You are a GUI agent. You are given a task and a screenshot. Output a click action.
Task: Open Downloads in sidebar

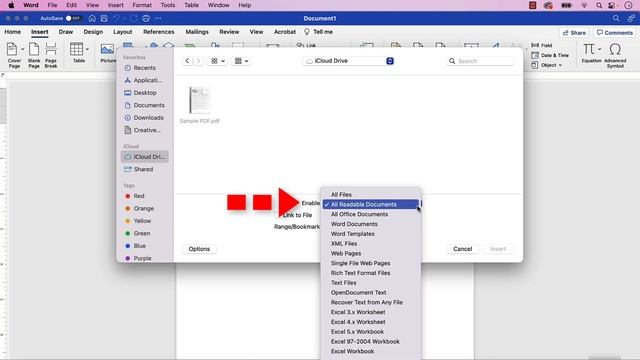[x=145, y=118]
